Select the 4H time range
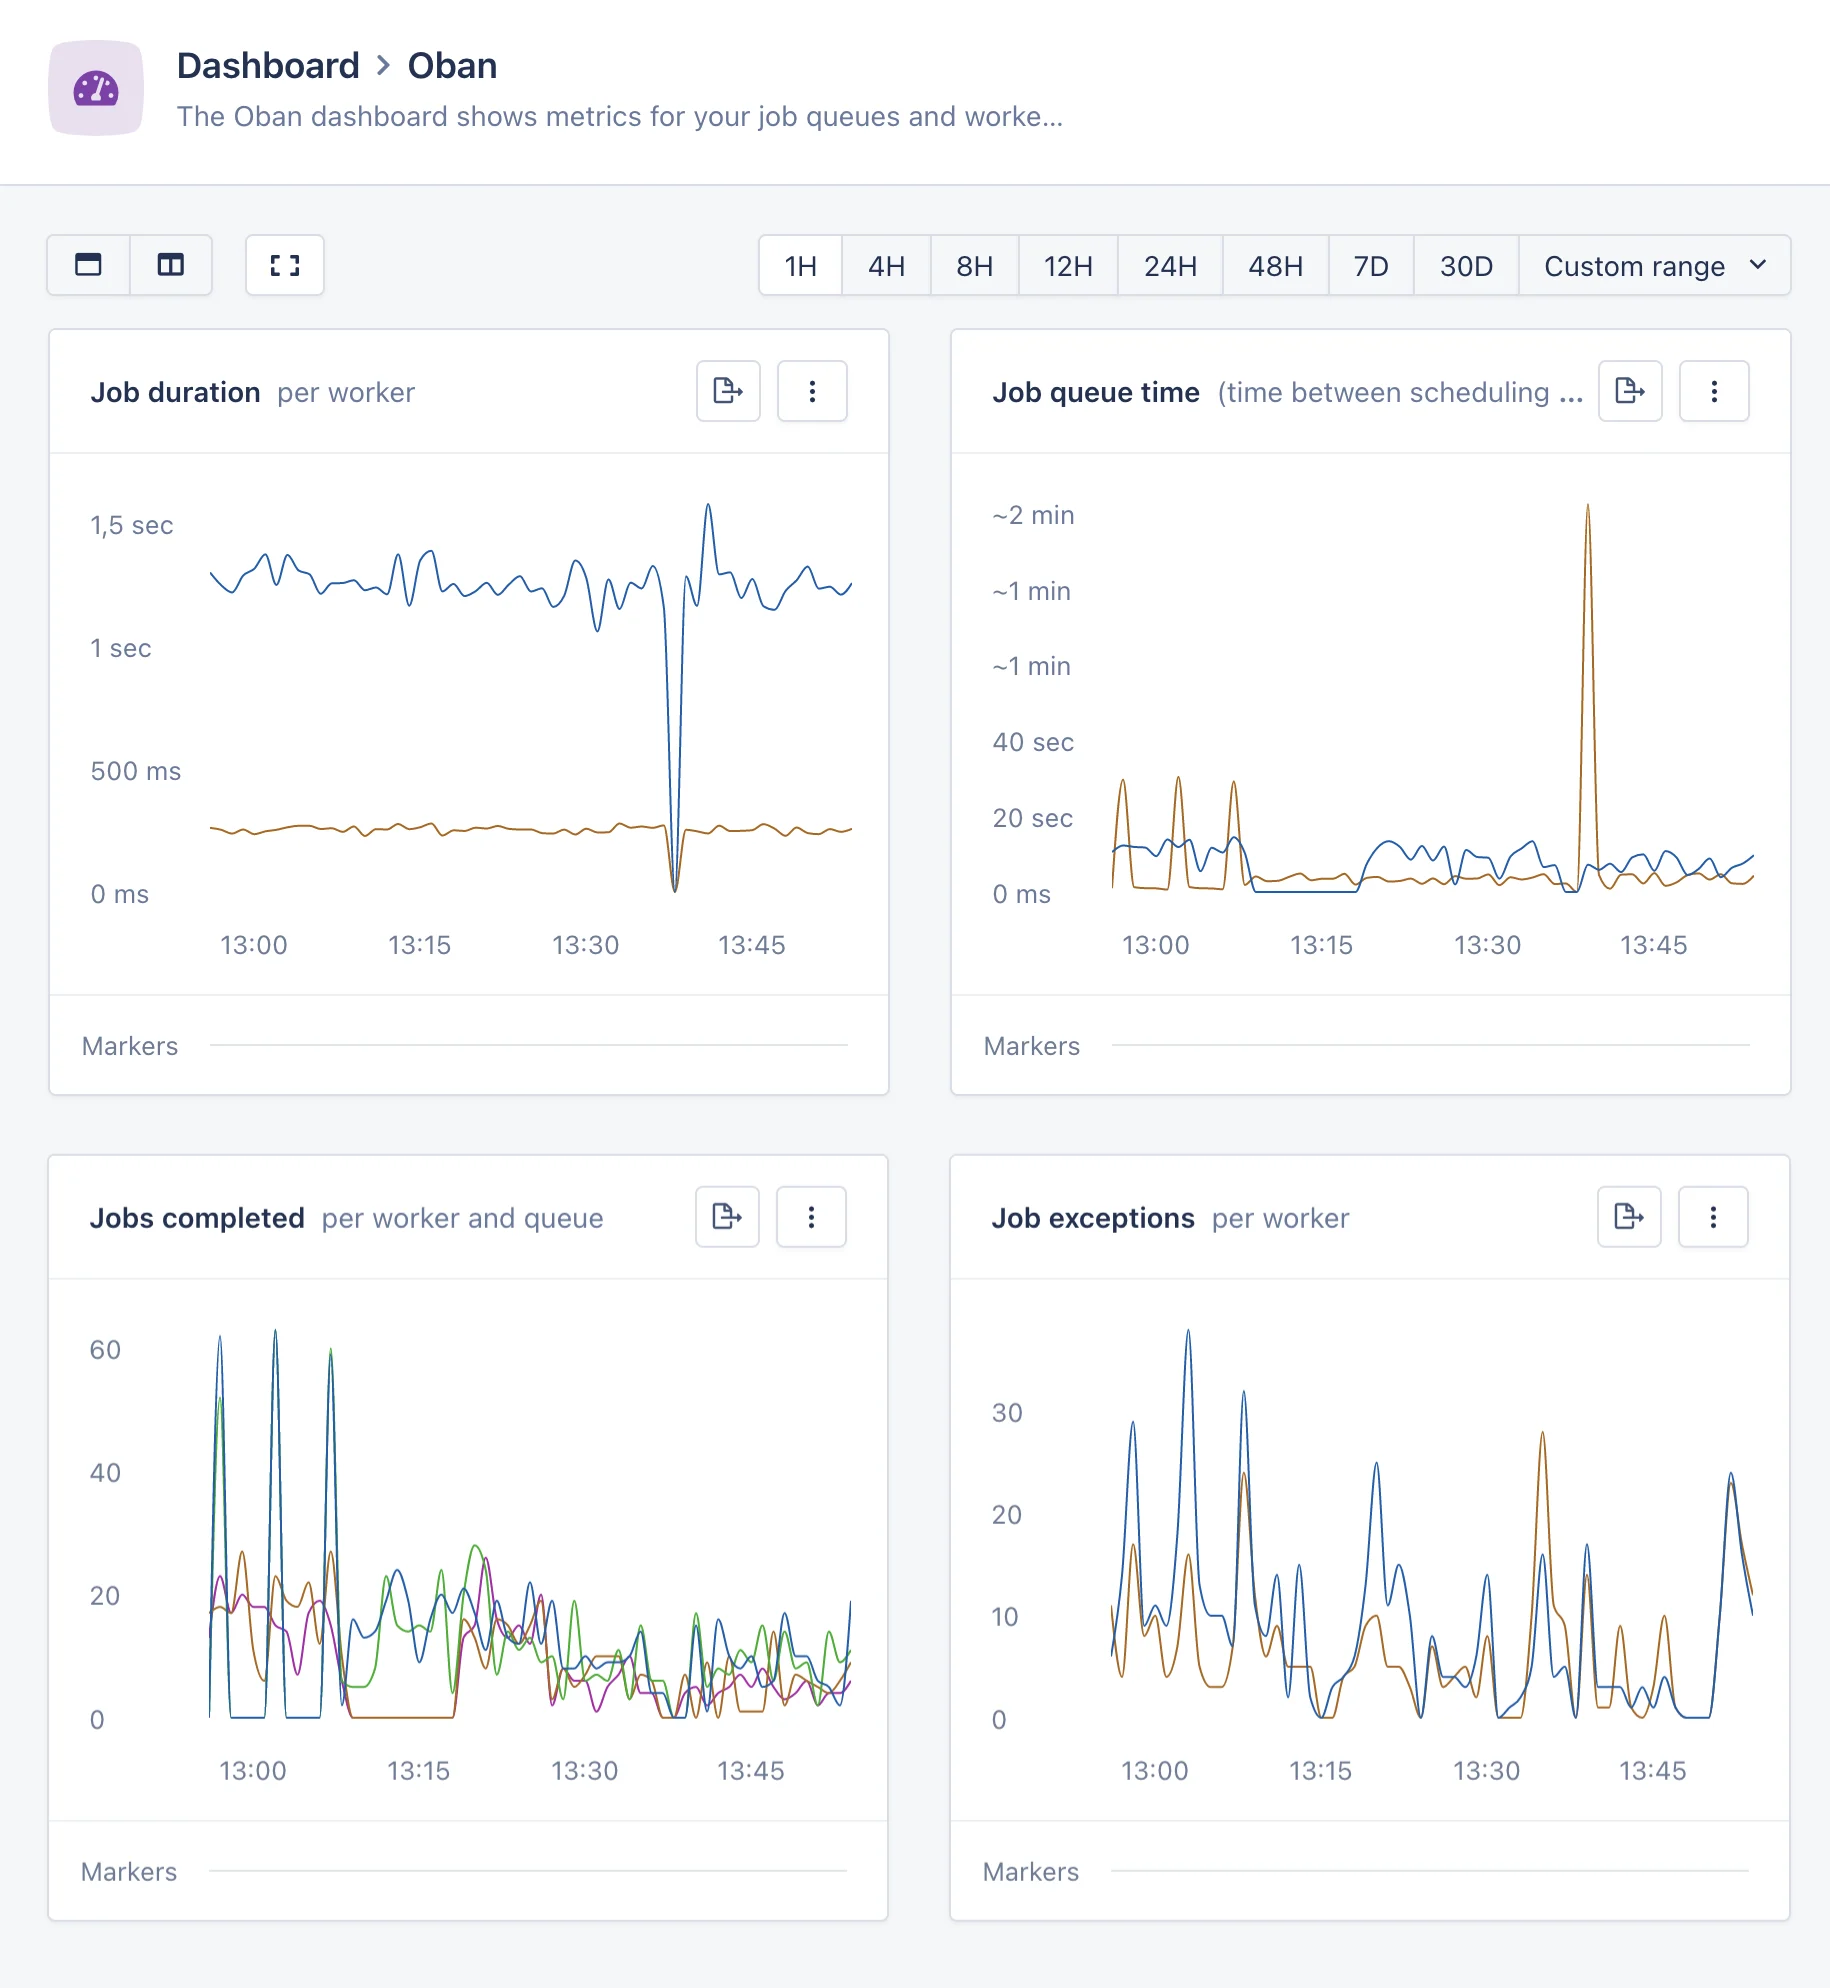 [x=886, y=266]
